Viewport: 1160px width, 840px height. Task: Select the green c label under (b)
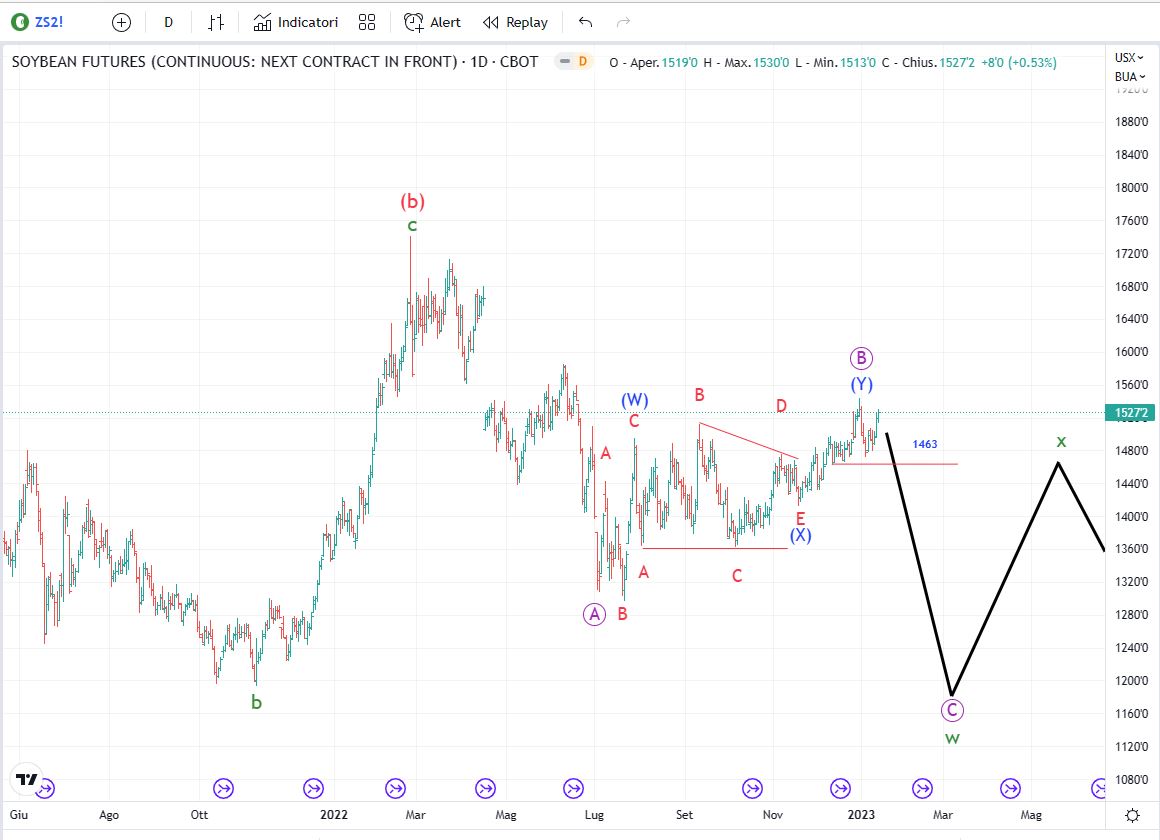point(412,226)
